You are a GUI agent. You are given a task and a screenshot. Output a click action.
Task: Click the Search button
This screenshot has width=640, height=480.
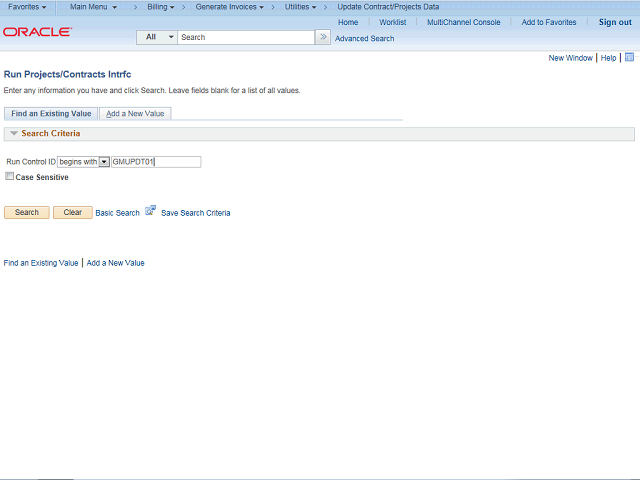(x=27, y=212)
